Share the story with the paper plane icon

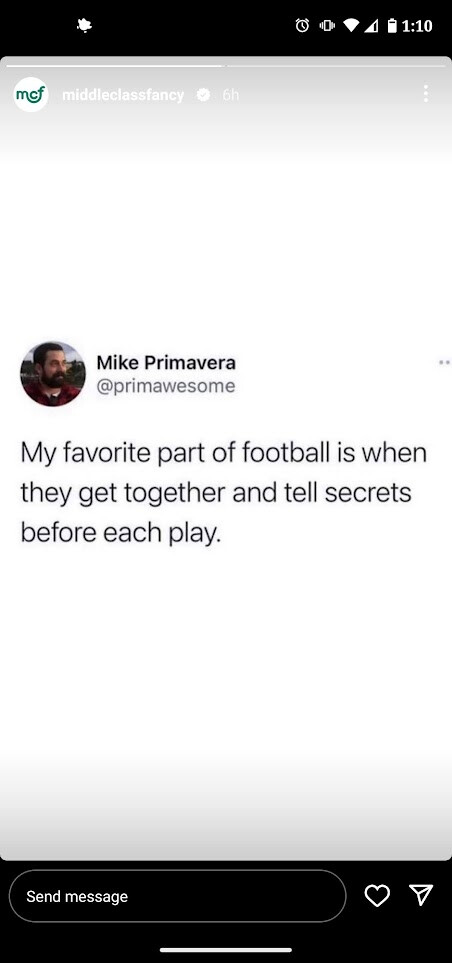tap(421, 895)
